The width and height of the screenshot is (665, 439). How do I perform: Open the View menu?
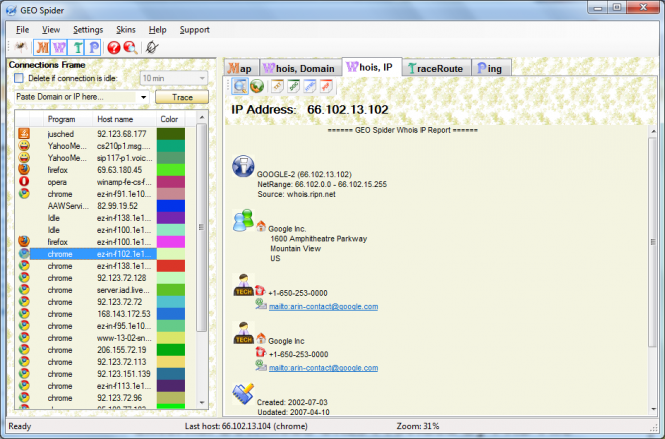(x=51, y=30)
